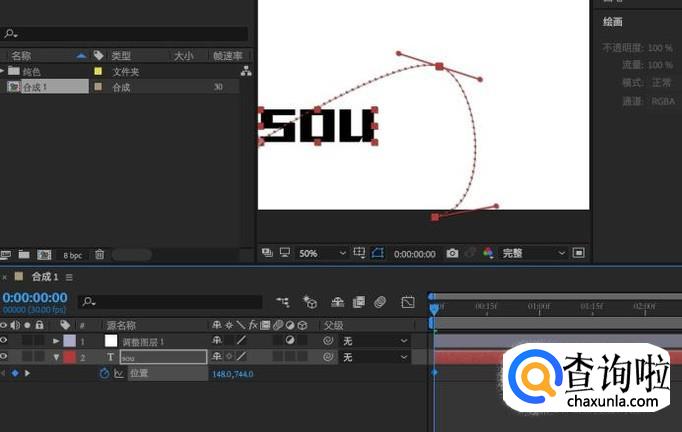Collapse the sou layer properties triangle

pos(56,357)
